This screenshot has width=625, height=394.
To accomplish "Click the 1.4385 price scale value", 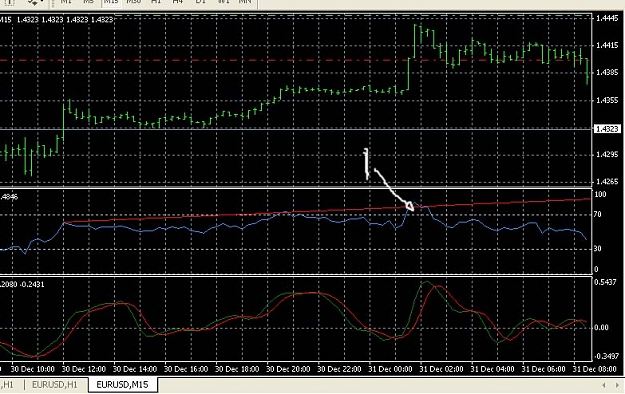I will point(607,73).
